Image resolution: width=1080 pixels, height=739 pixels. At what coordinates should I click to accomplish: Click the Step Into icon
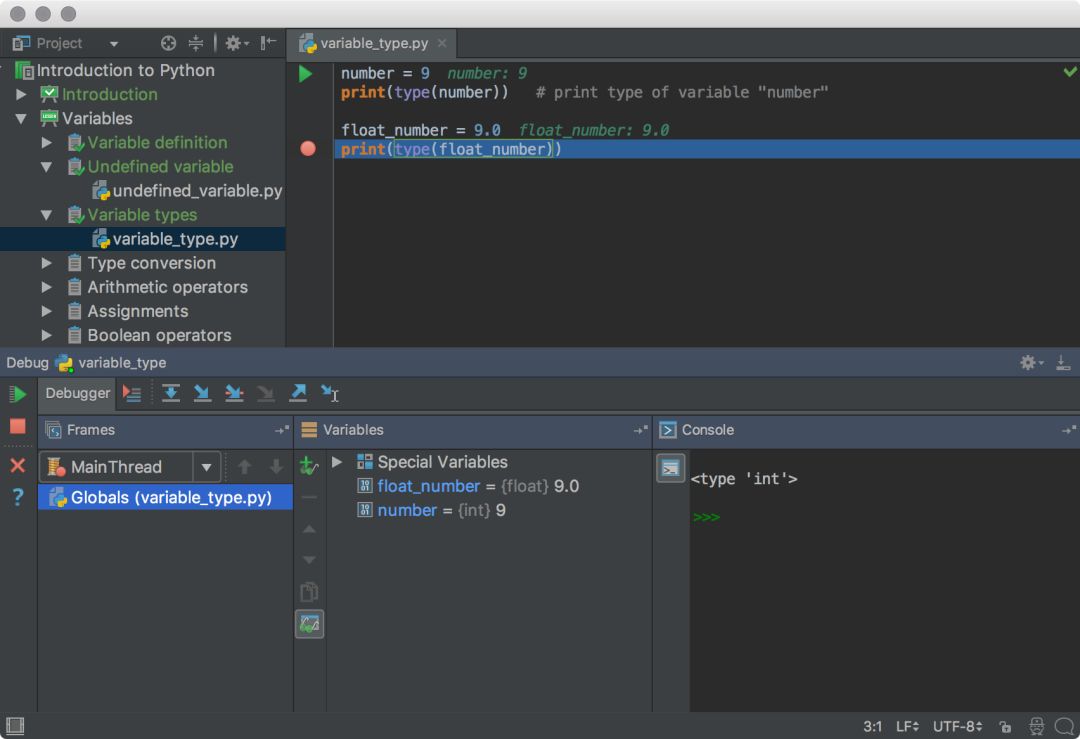[x=202, y=393]
